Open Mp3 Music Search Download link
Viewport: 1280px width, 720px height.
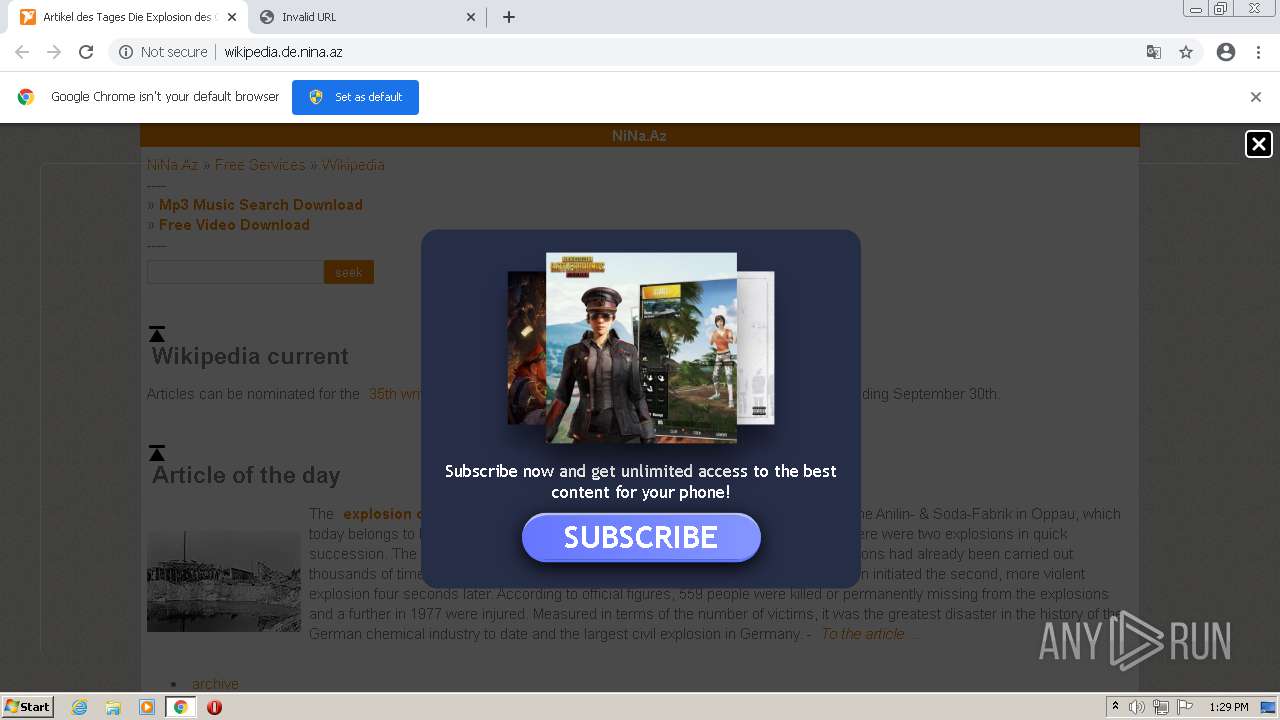point(261,205)
